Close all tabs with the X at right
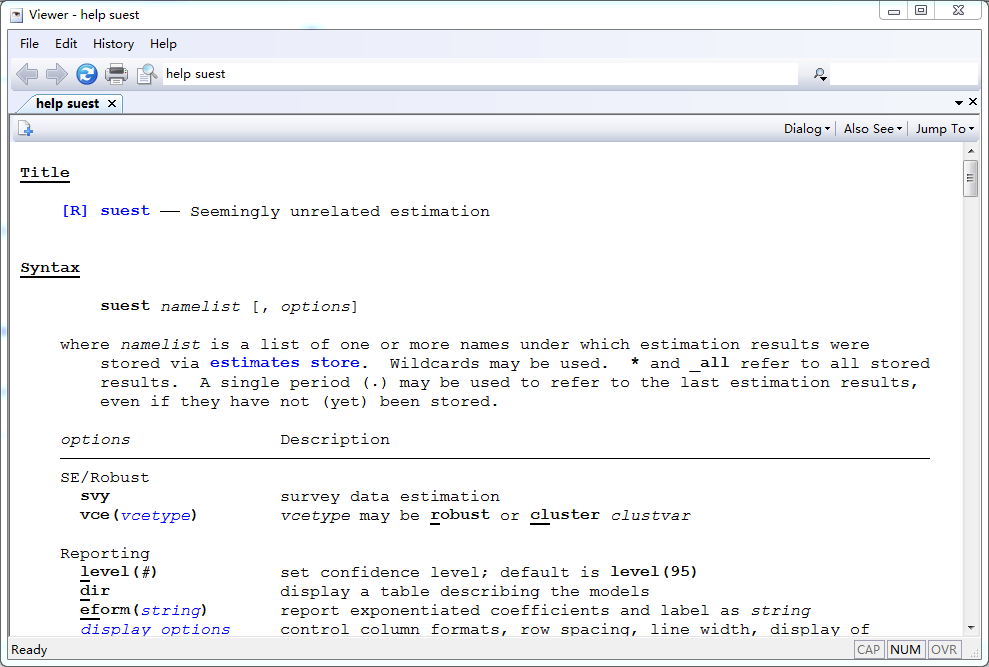This screenshot has width=989, height=667. pos(973,102)
